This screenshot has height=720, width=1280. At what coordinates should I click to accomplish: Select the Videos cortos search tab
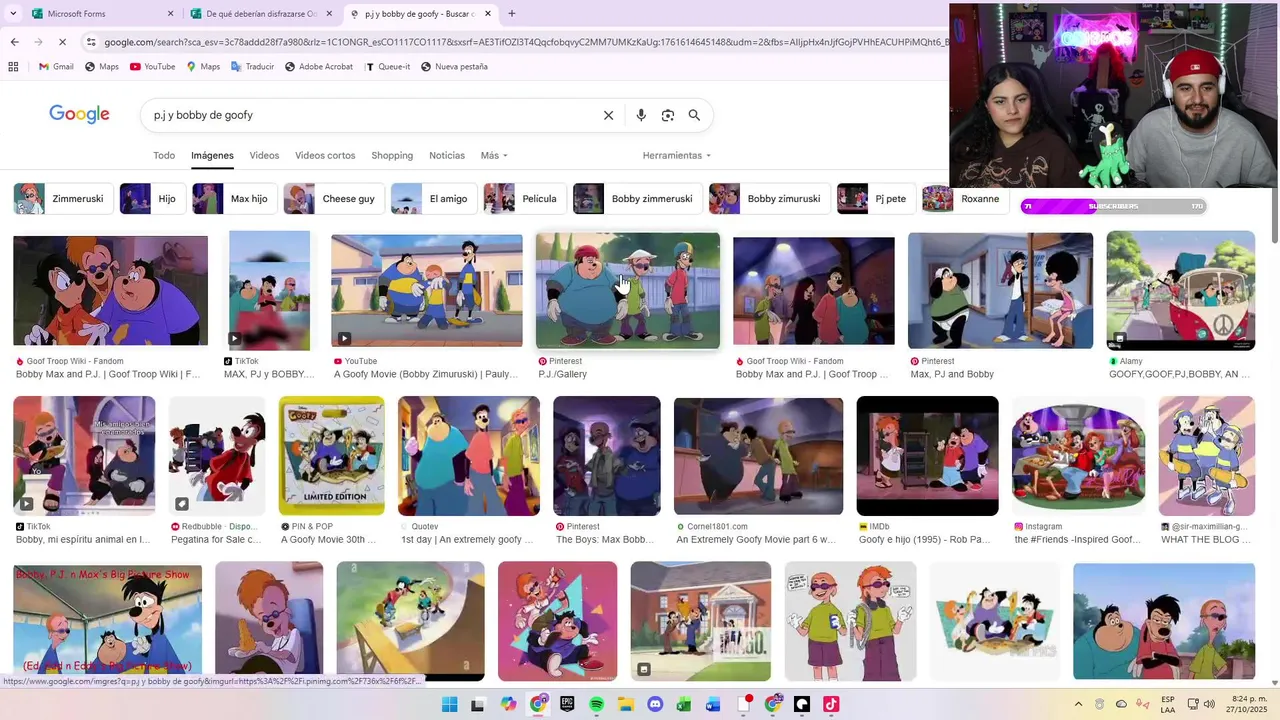(325, 155)
